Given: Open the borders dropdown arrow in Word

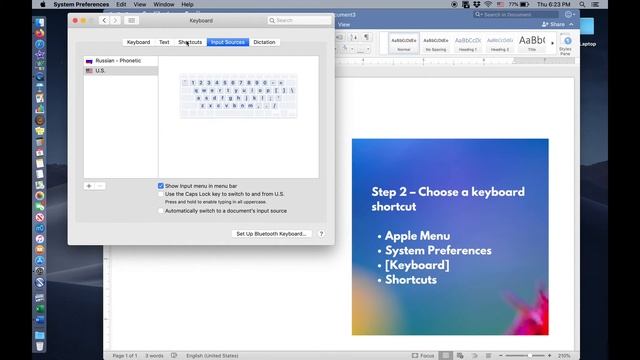Looking at the screenshot, I should pos(368,50).
